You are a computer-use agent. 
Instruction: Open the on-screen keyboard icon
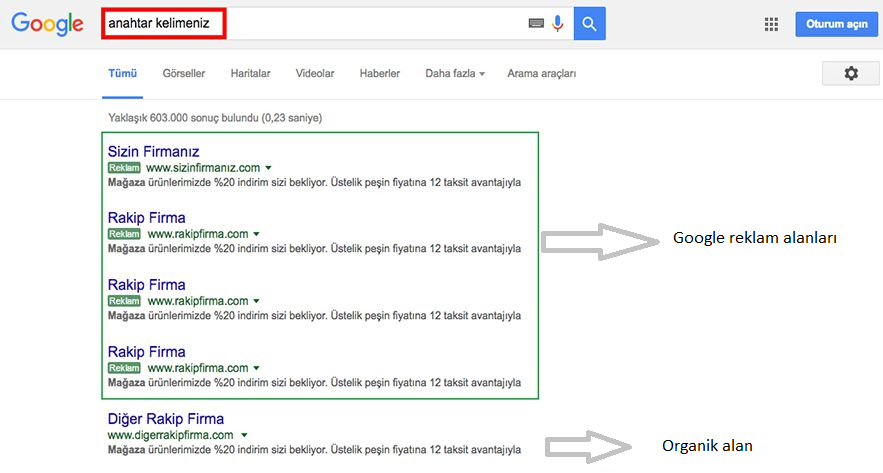click(x=536, y=24)
